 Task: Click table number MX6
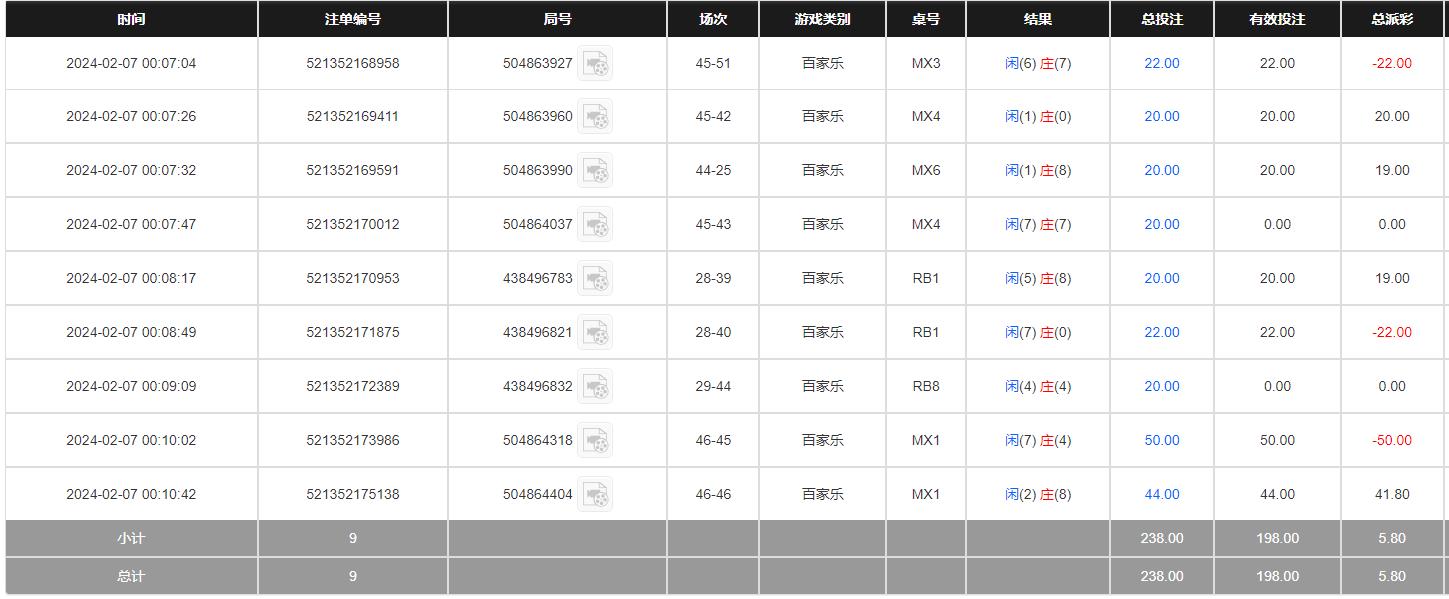(x=926, y=170)
